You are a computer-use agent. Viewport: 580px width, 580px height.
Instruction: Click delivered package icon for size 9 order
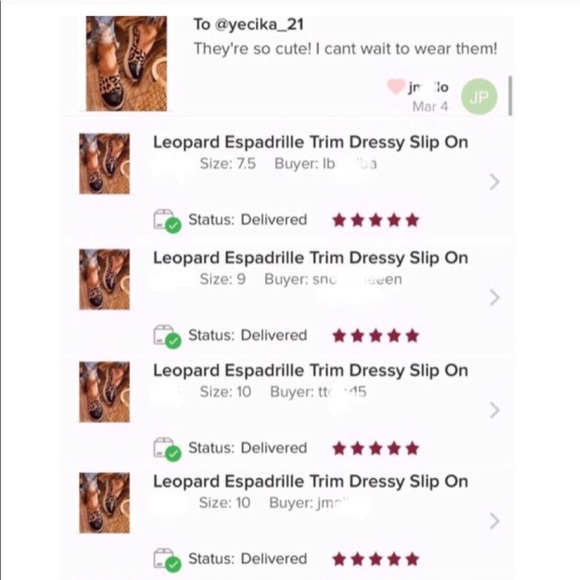pyautogui.click(x=167, y=337)
